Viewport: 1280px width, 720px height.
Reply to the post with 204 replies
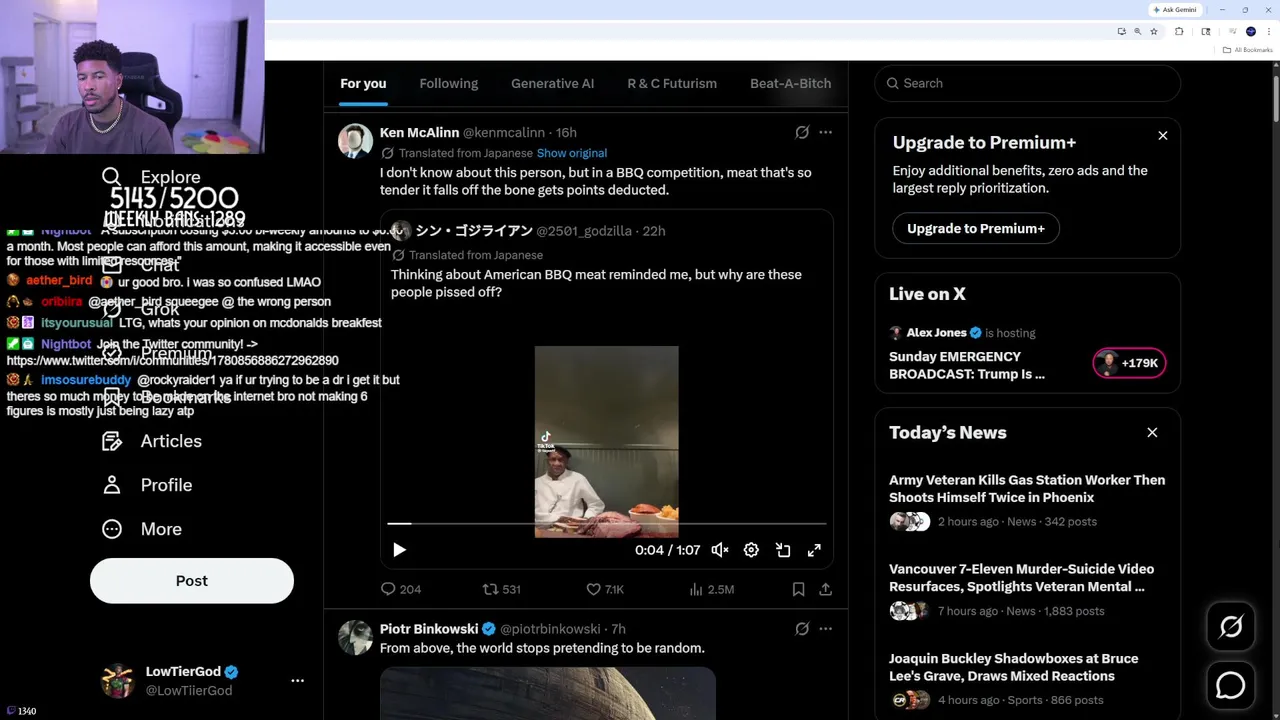[x=401, y=590]
